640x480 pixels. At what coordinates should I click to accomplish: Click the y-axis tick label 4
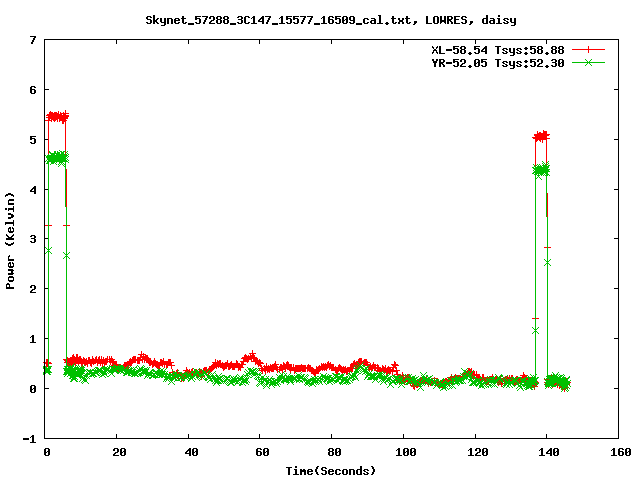tap(33, 190)
